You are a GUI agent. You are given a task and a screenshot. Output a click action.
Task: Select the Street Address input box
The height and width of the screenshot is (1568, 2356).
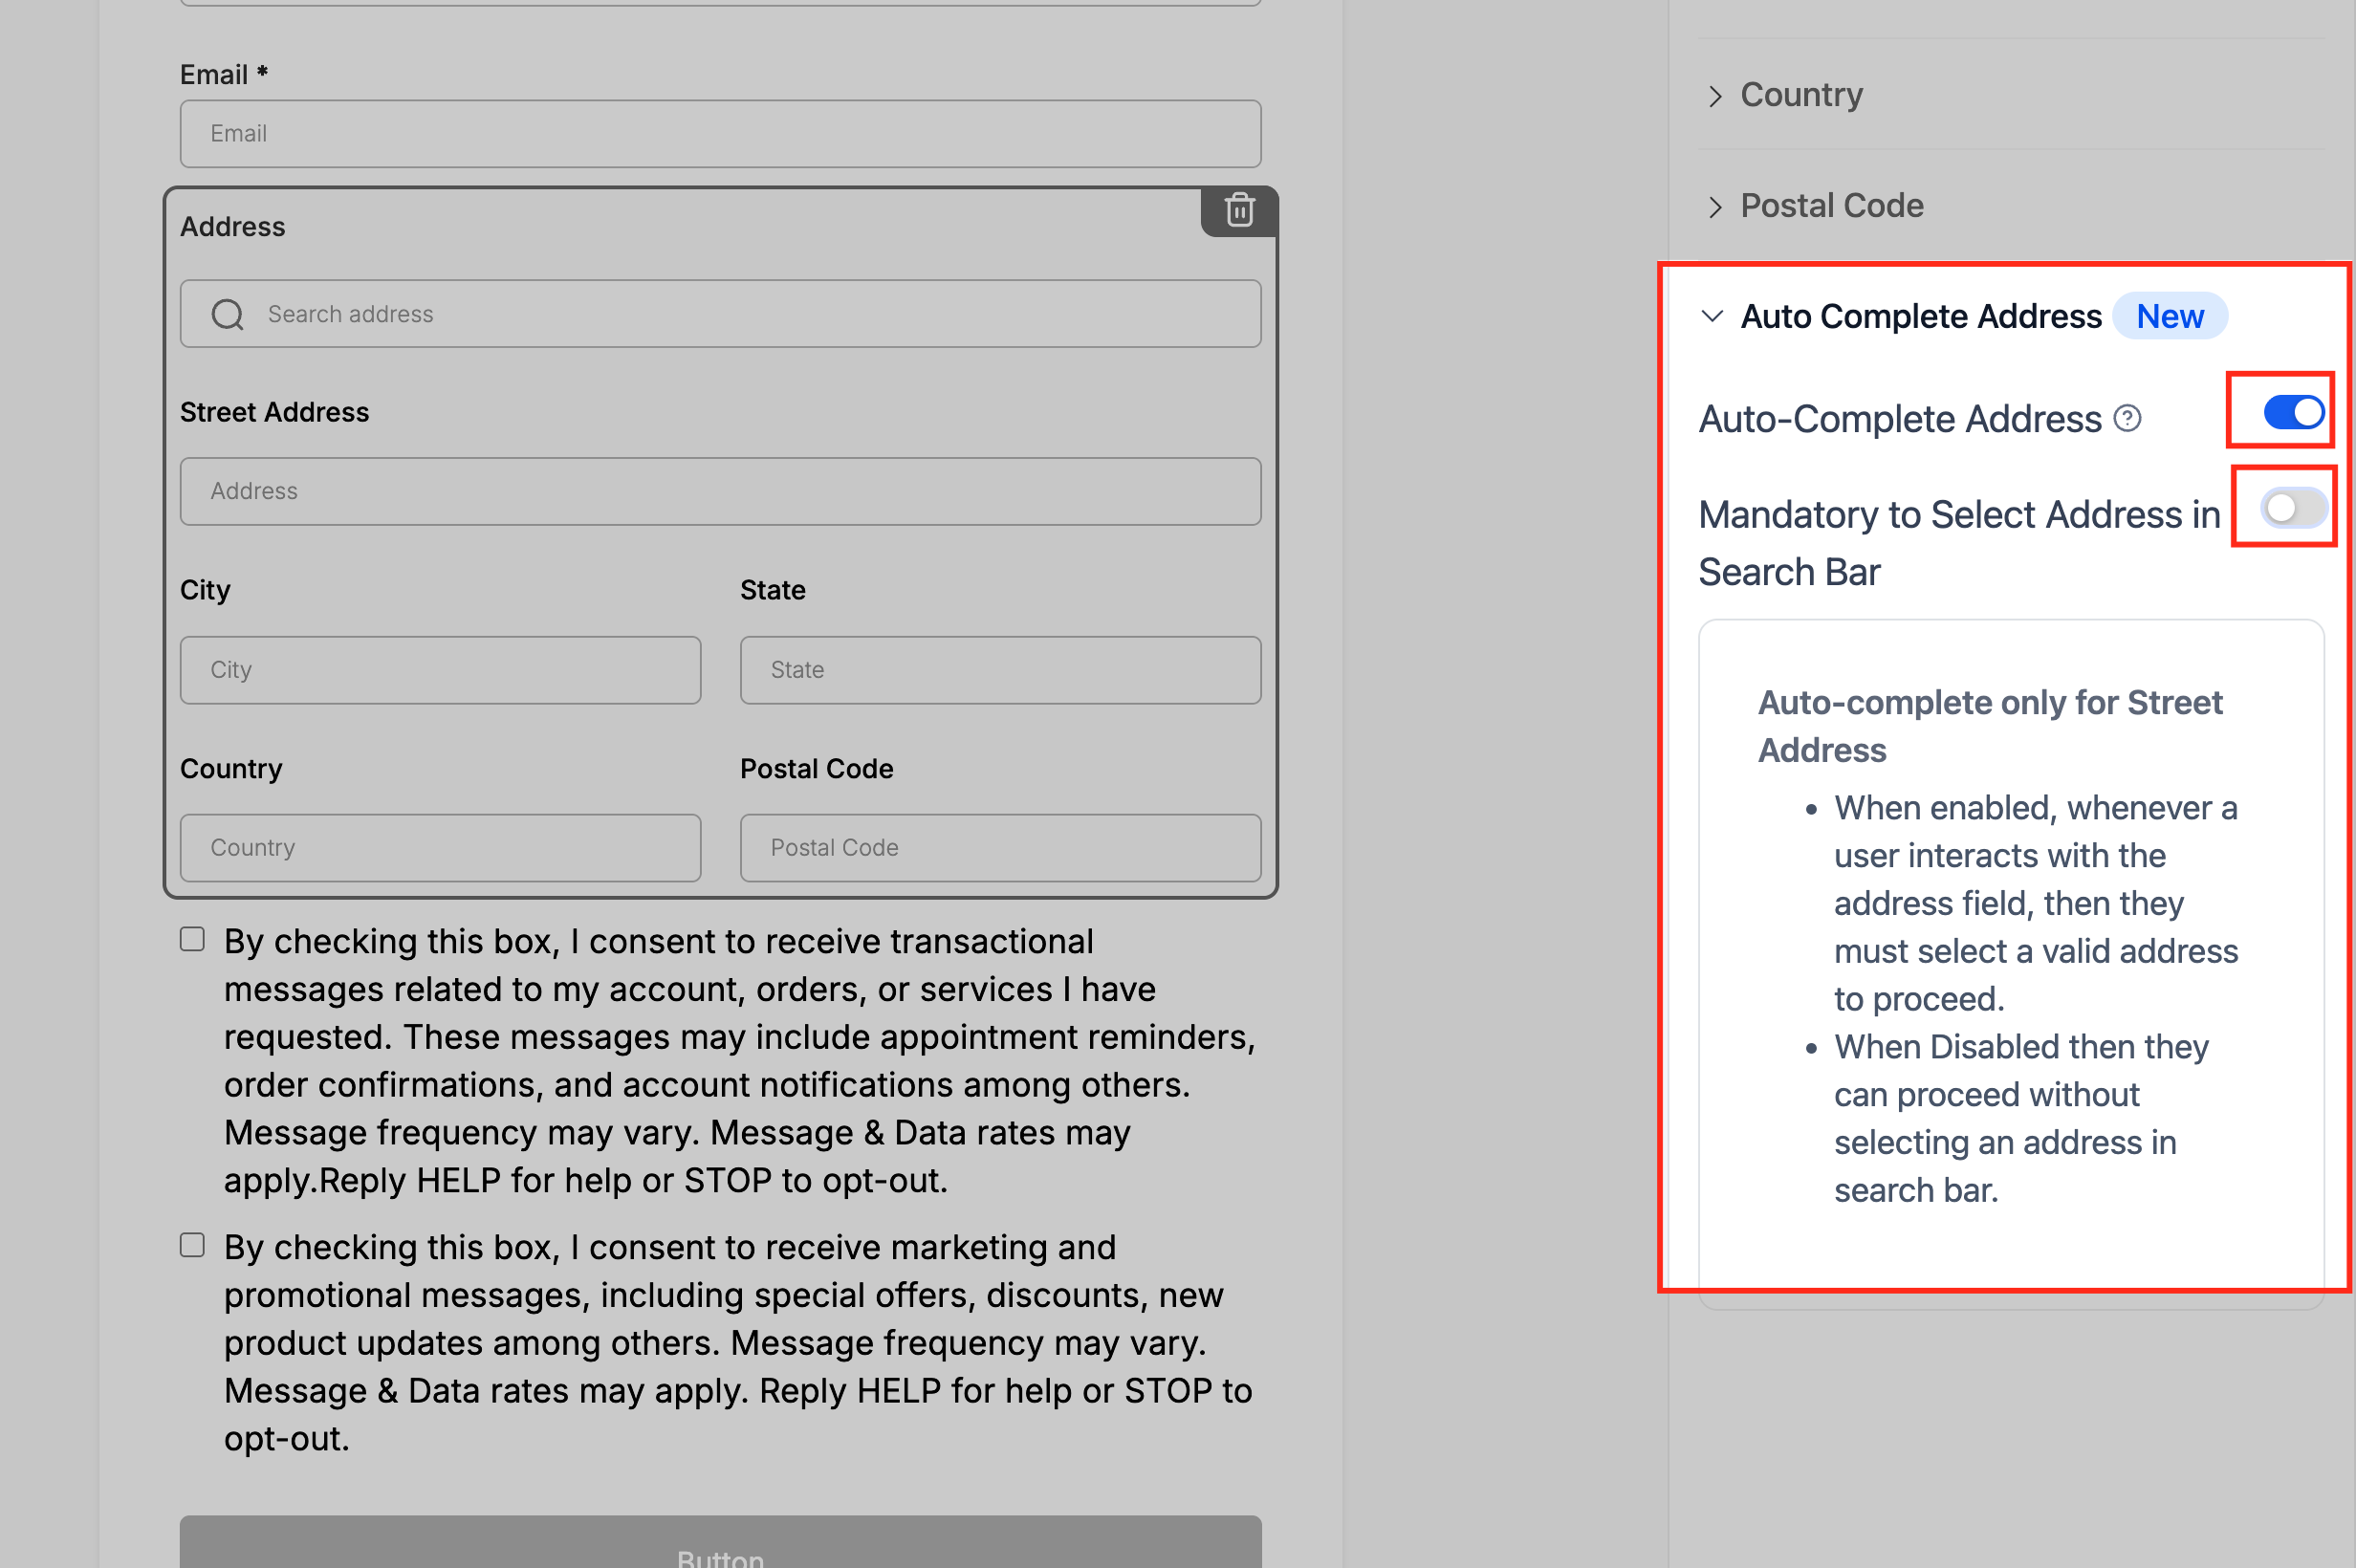point(720,491)
